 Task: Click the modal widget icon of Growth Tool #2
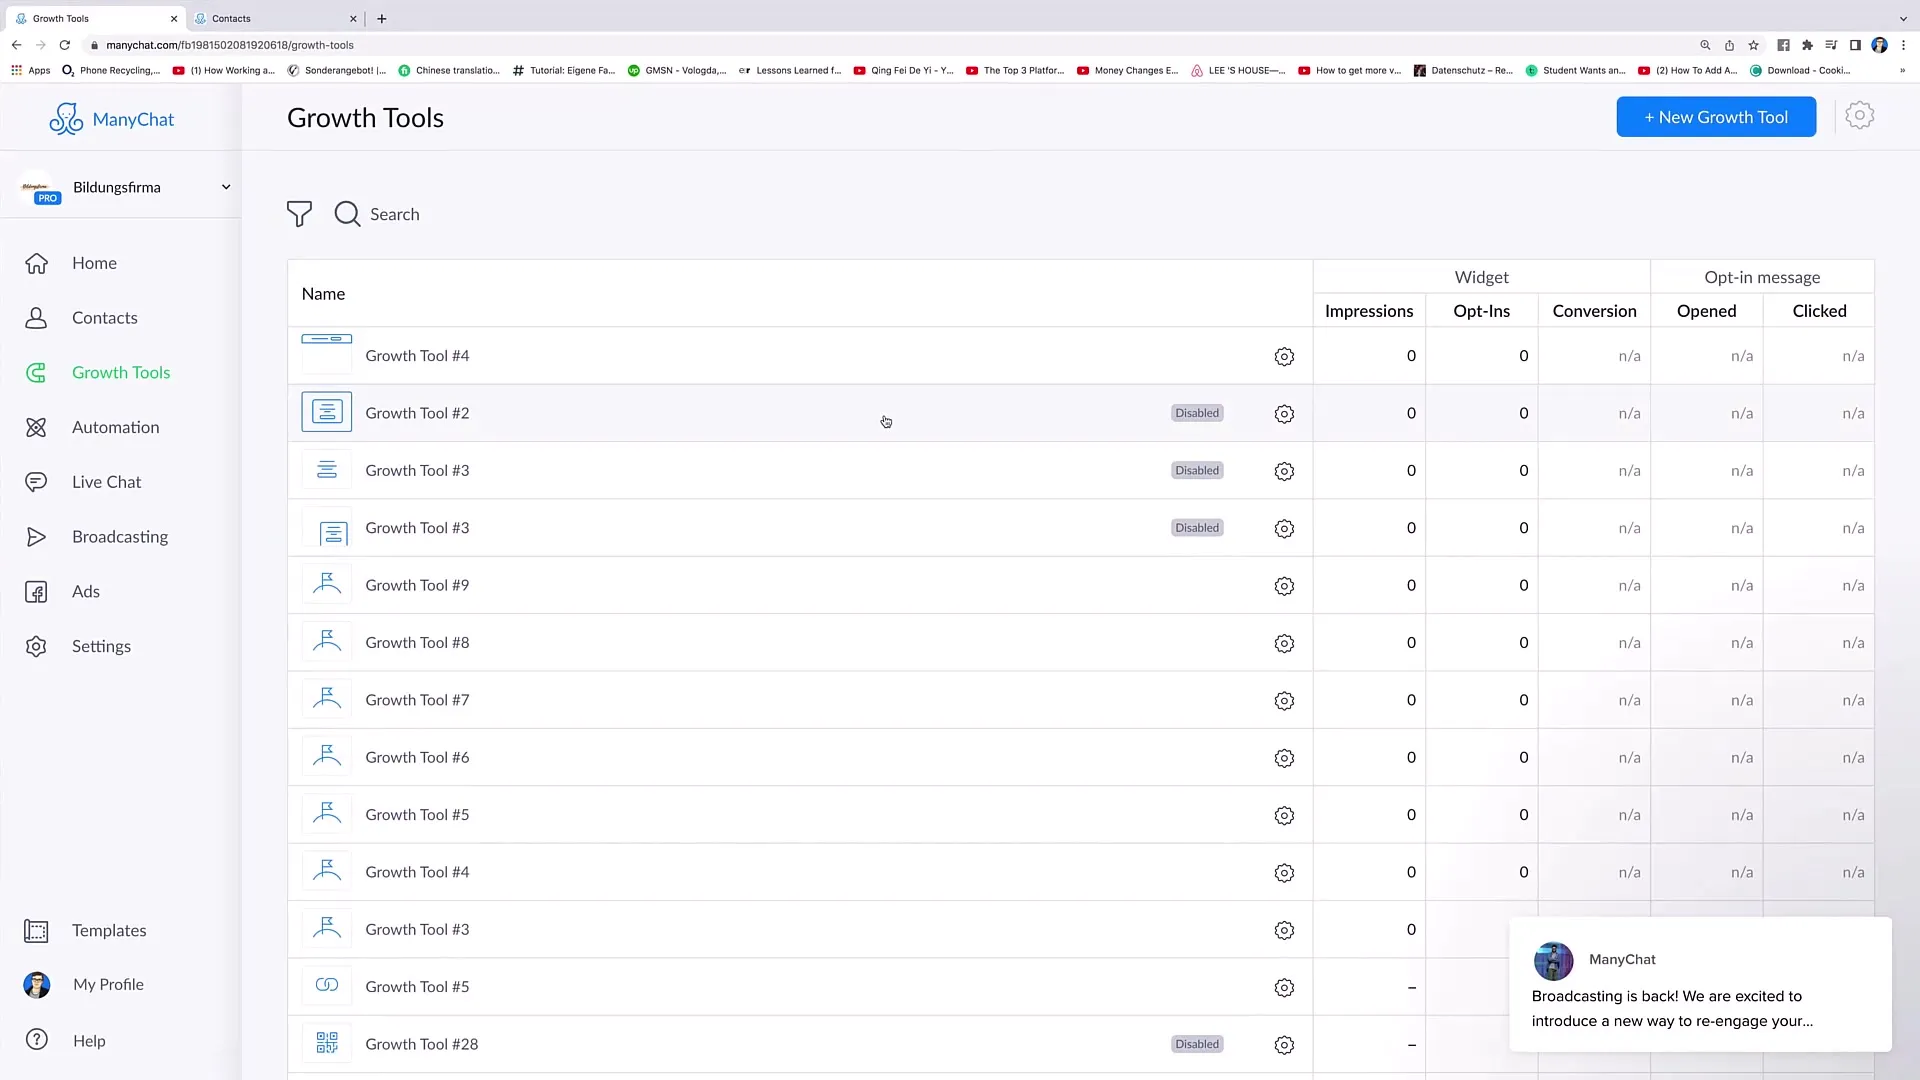pos(327,412)
